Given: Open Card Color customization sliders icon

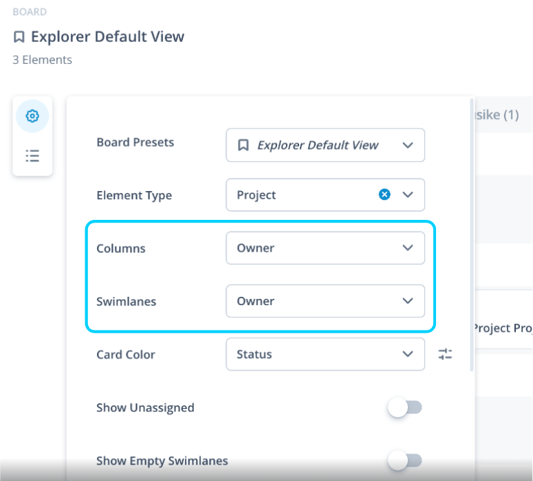Looking at the screenshot, I should click(x=445, y=354).
